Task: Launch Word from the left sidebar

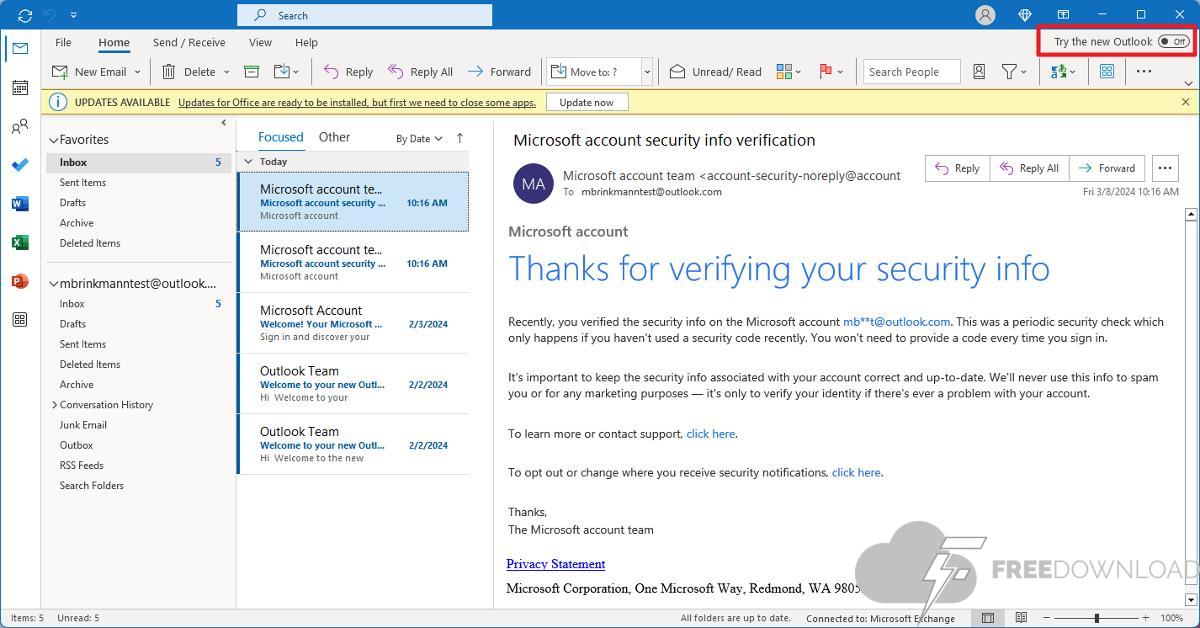Action: click(19, 204)
